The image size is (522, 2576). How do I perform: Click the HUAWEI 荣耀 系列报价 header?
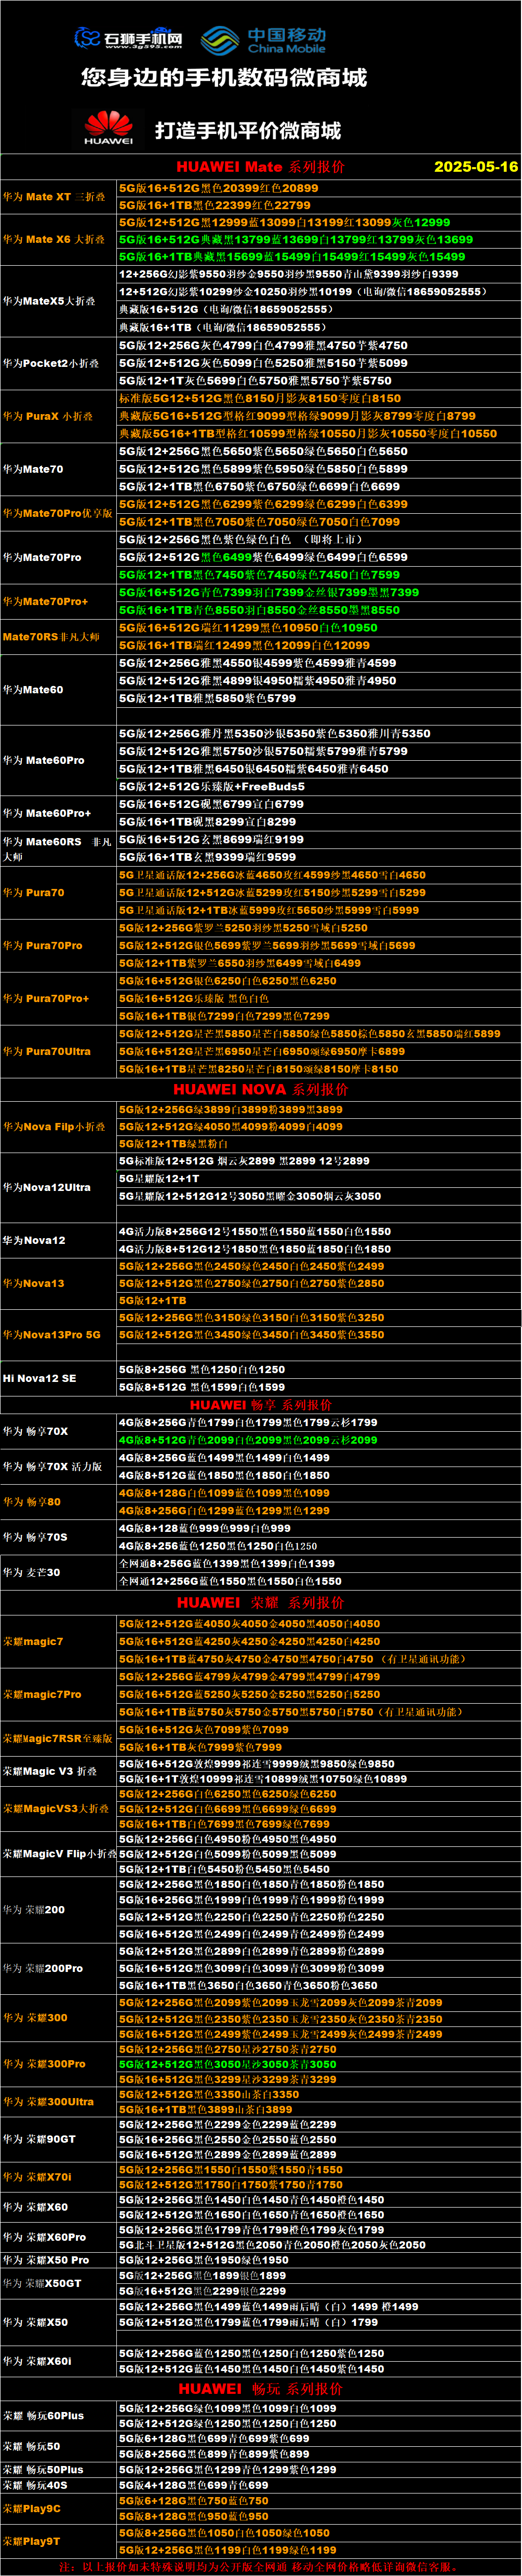[x=260, y=1602]
